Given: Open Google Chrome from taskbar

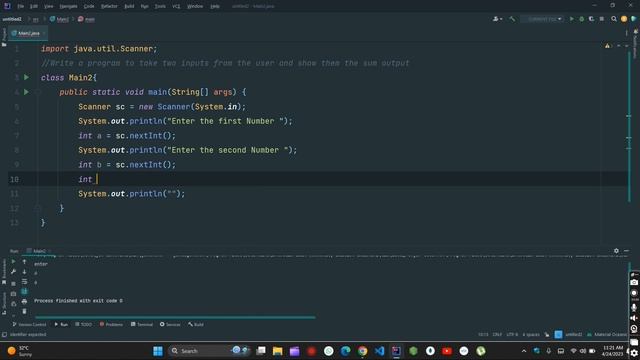Looking at the screenshot, I should 362,351.
